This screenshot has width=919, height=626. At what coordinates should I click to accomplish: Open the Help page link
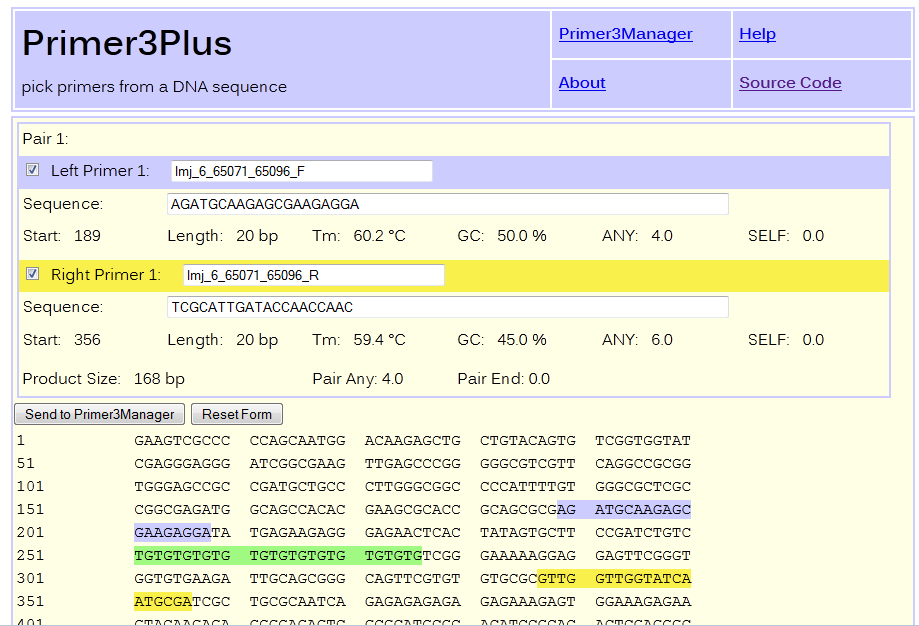(757, 34)
